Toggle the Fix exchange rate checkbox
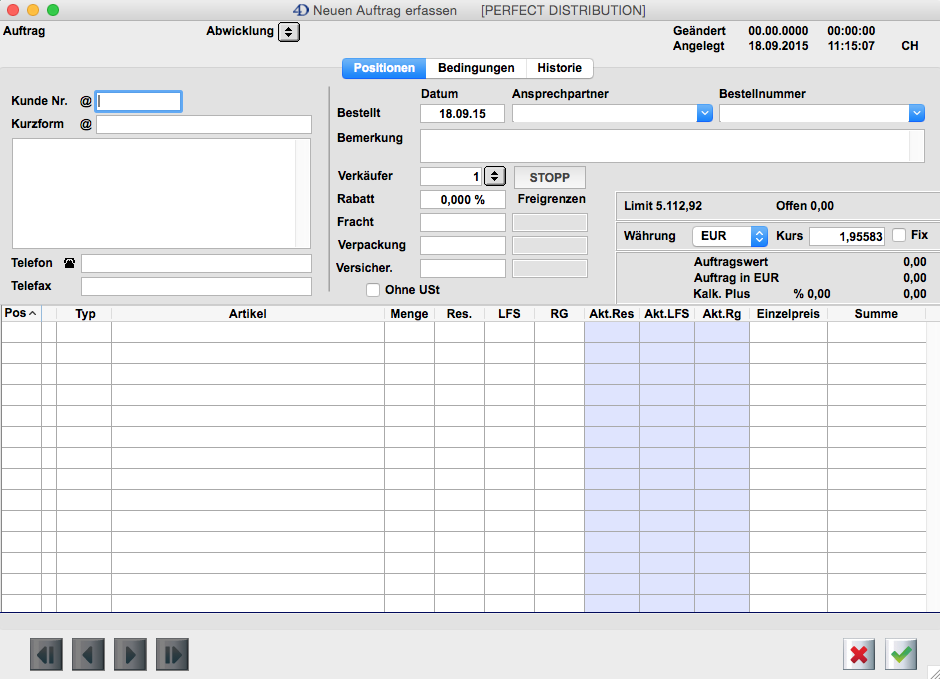Viewport: 940px width, 679px height. click(899, 235)
